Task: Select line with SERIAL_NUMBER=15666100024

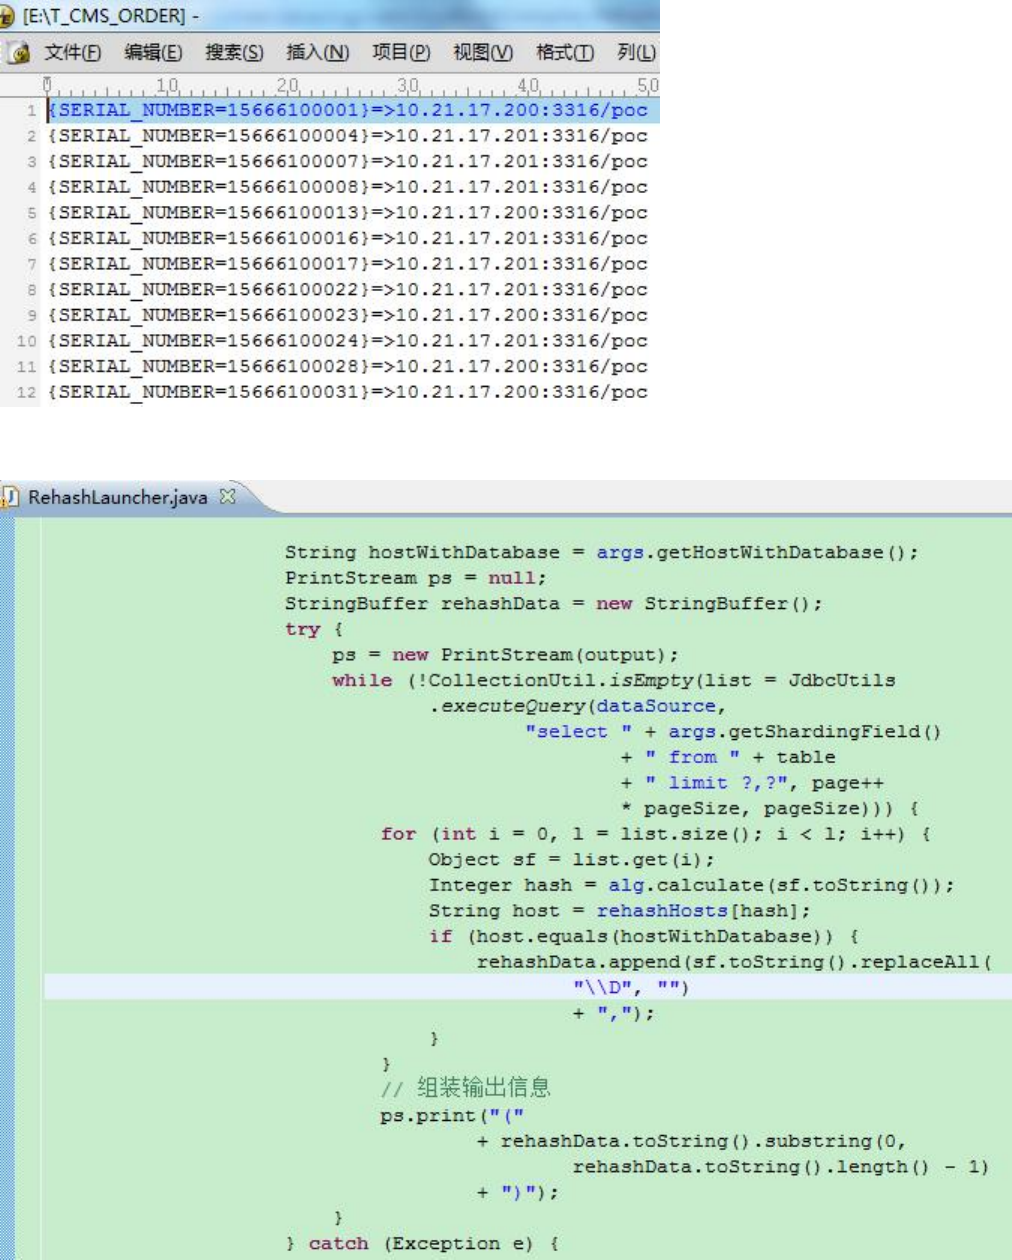Action: pyautogui.click(x=348, y=341)
